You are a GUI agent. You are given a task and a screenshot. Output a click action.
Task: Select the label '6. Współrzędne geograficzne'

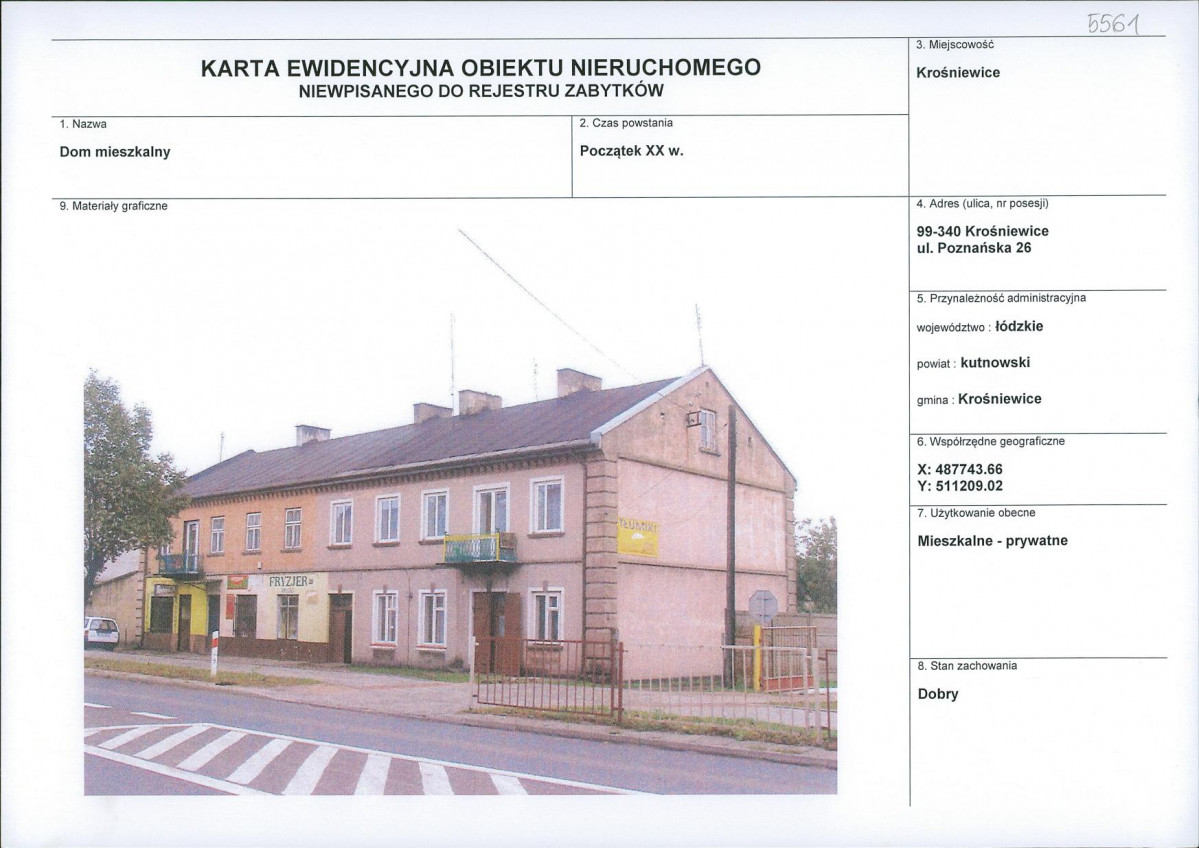(990, 441)
